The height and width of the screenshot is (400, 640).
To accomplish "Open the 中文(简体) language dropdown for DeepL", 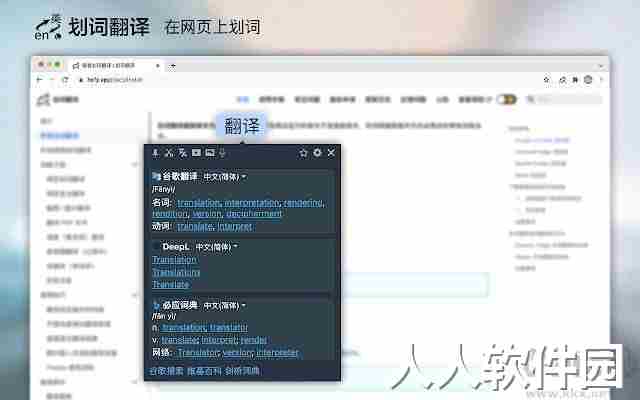I will click(216, 247).
